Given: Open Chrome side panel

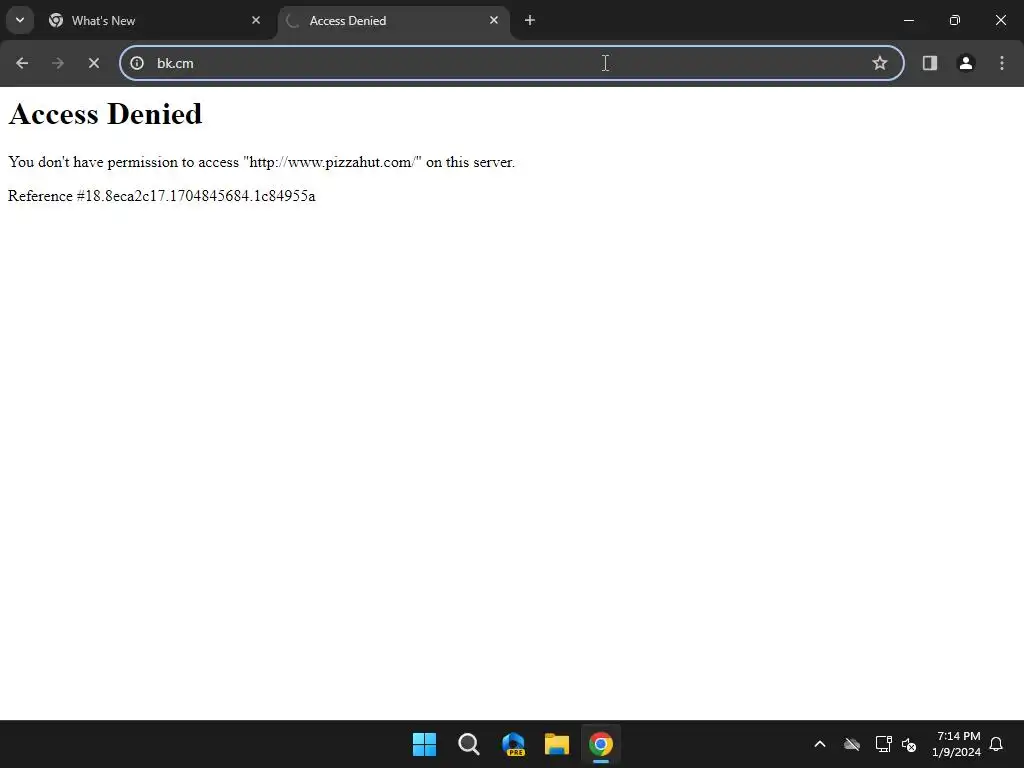Looking at the screenshot, I should click(x=929, y=63).
